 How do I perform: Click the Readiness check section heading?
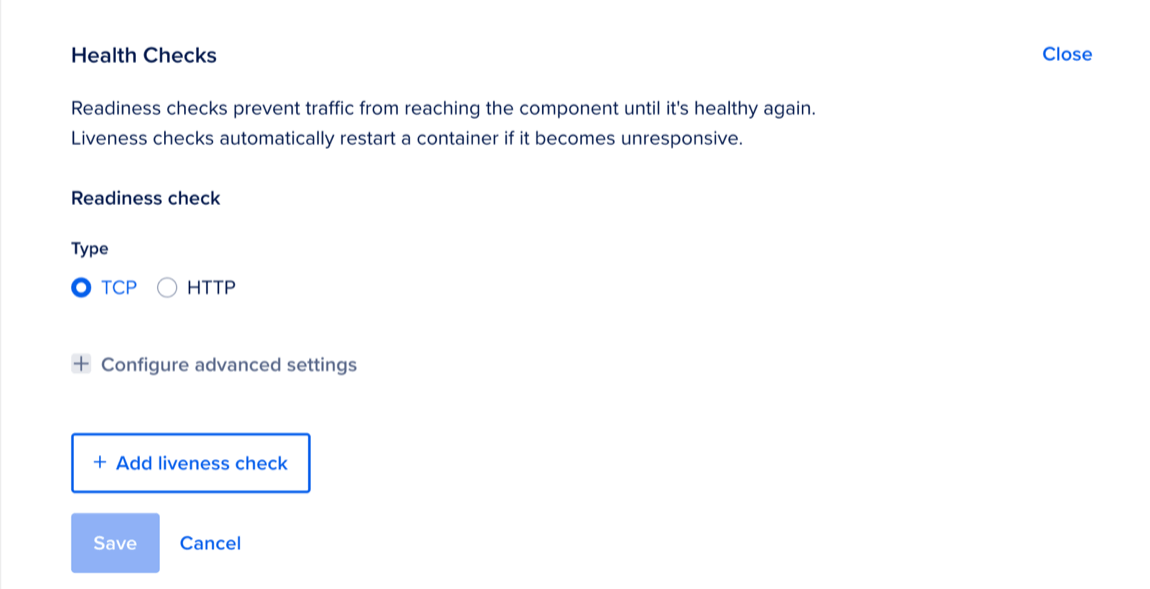(145, 198)
